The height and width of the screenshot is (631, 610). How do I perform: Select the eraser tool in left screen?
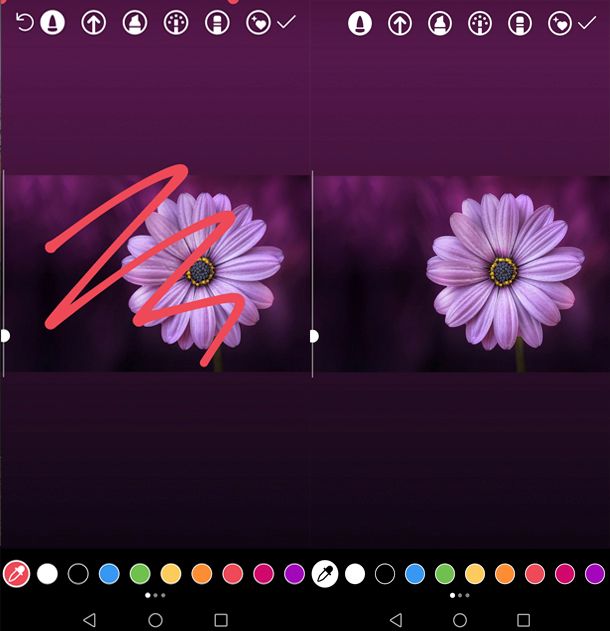pyautogui.click(x=217, y=22)
